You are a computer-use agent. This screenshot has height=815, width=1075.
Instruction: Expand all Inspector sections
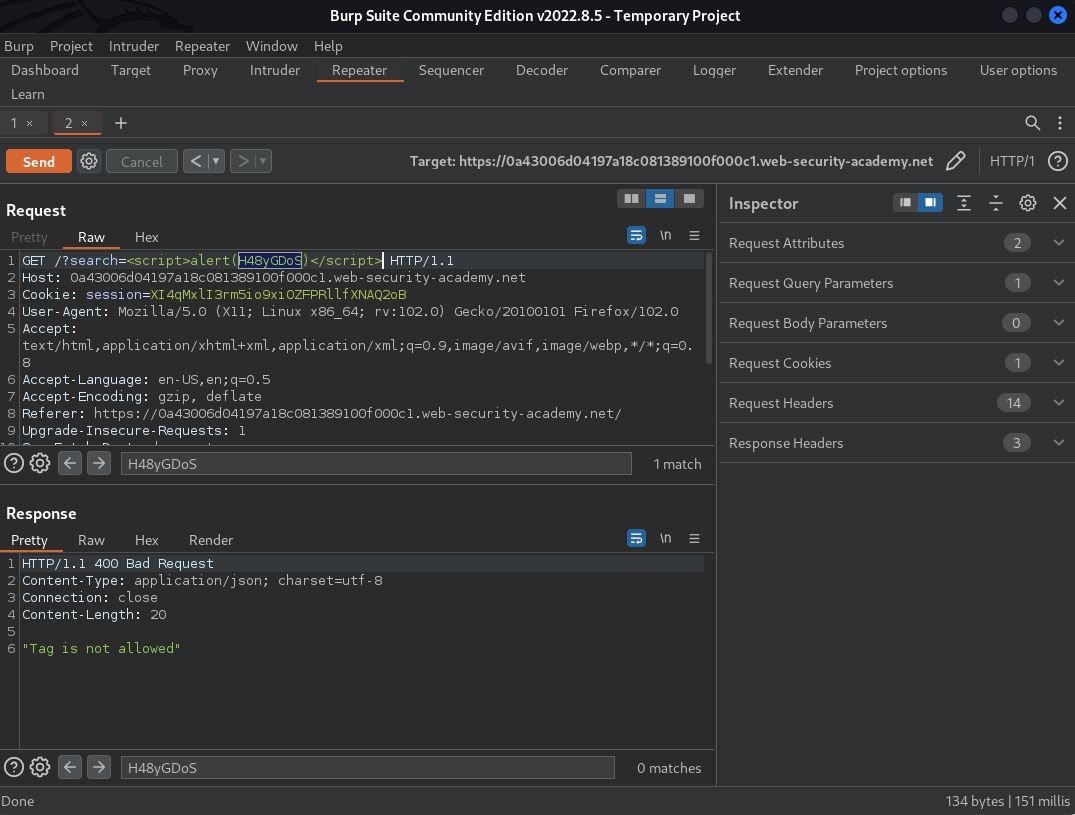click(x=964, y=203)
